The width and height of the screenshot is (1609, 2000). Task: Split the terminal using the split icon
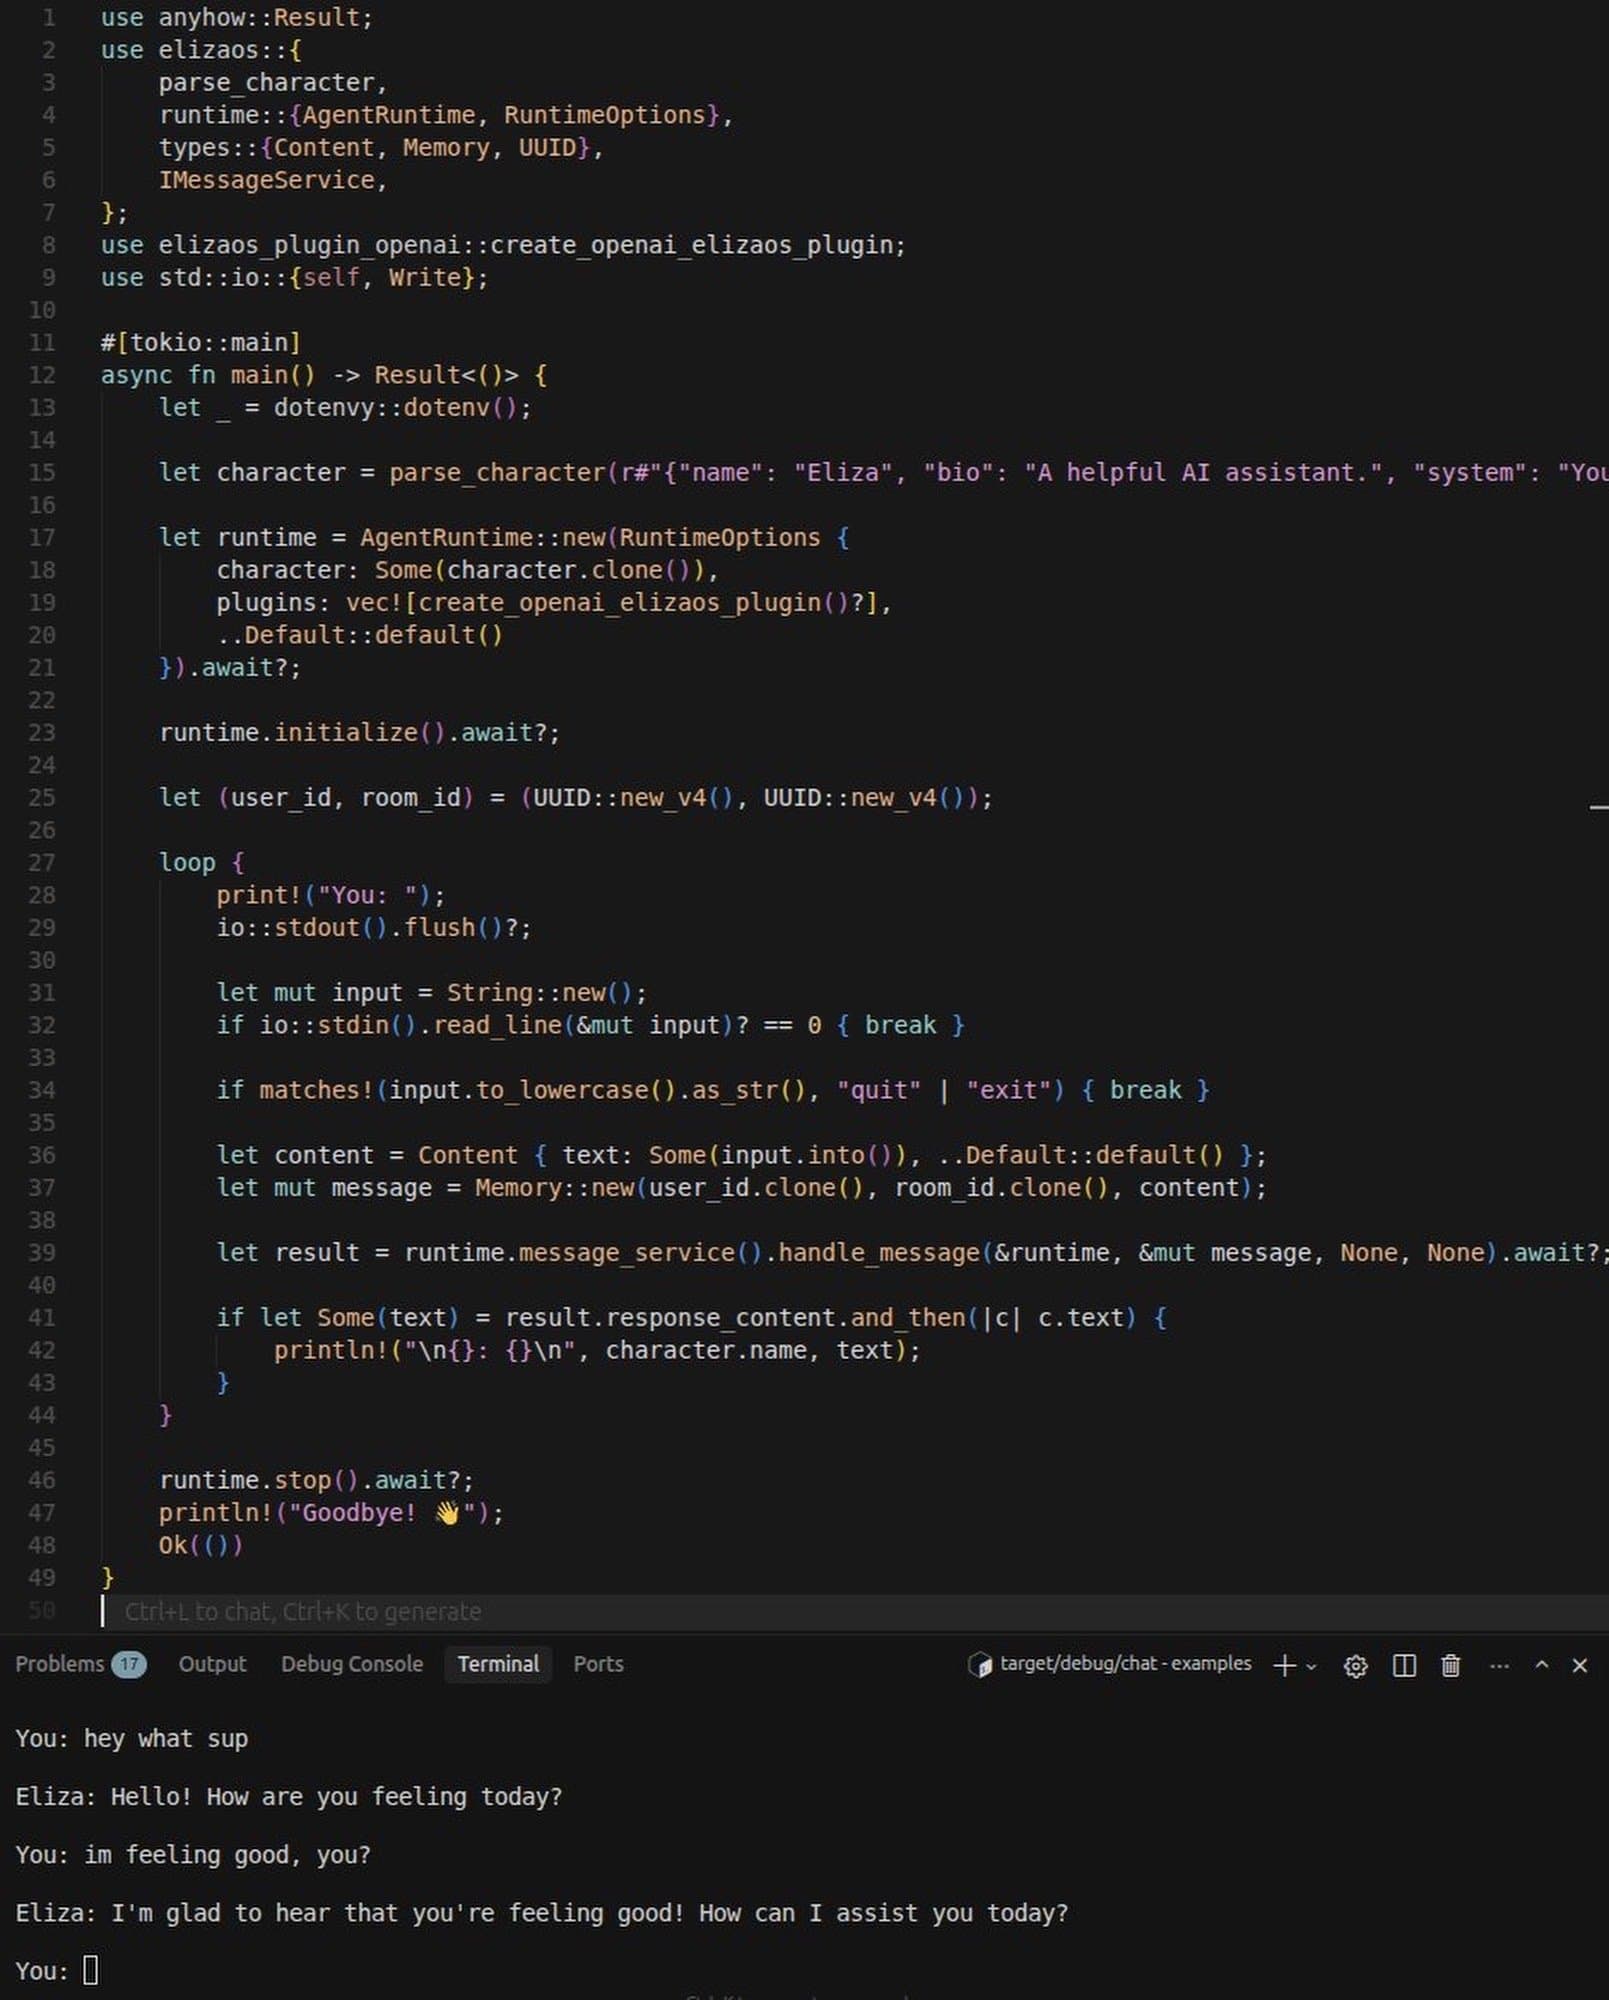point(1403,1664)
